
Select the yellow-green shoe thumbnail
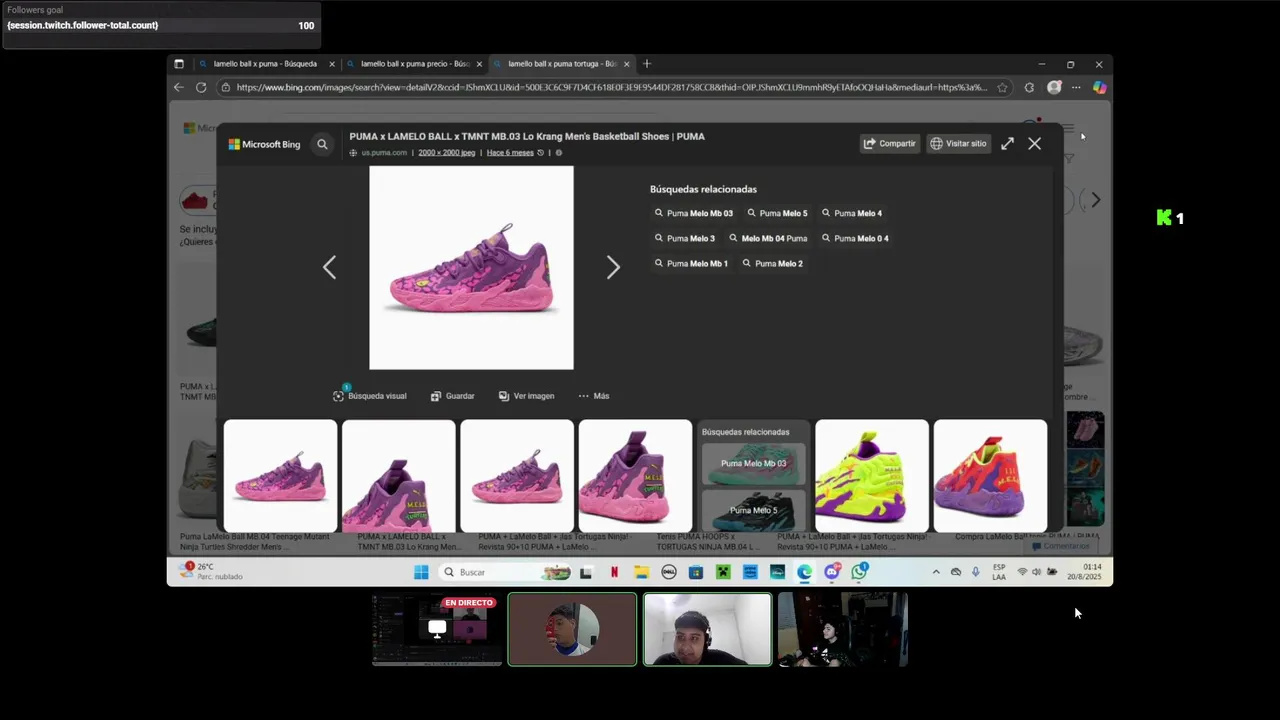point(872,476)
